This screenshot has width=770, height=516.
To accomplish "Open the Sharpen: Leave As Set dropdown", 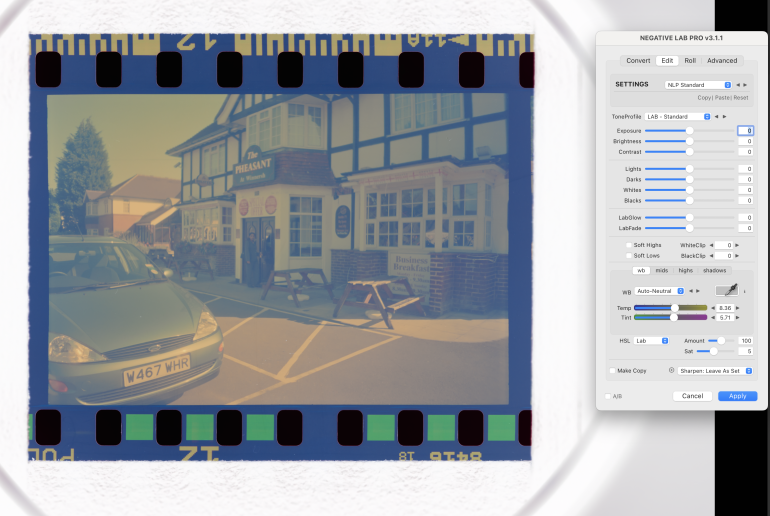I will tap(715, 371).
